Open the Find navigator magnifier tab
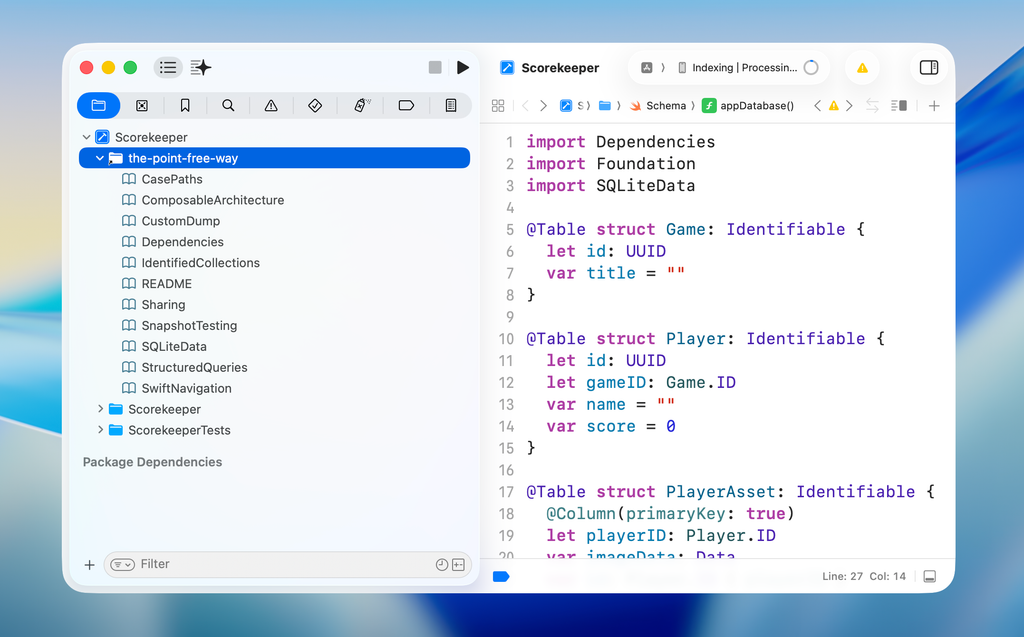Screen dimensions: 1024x637 pyautogui.click(x=228, y=105)
